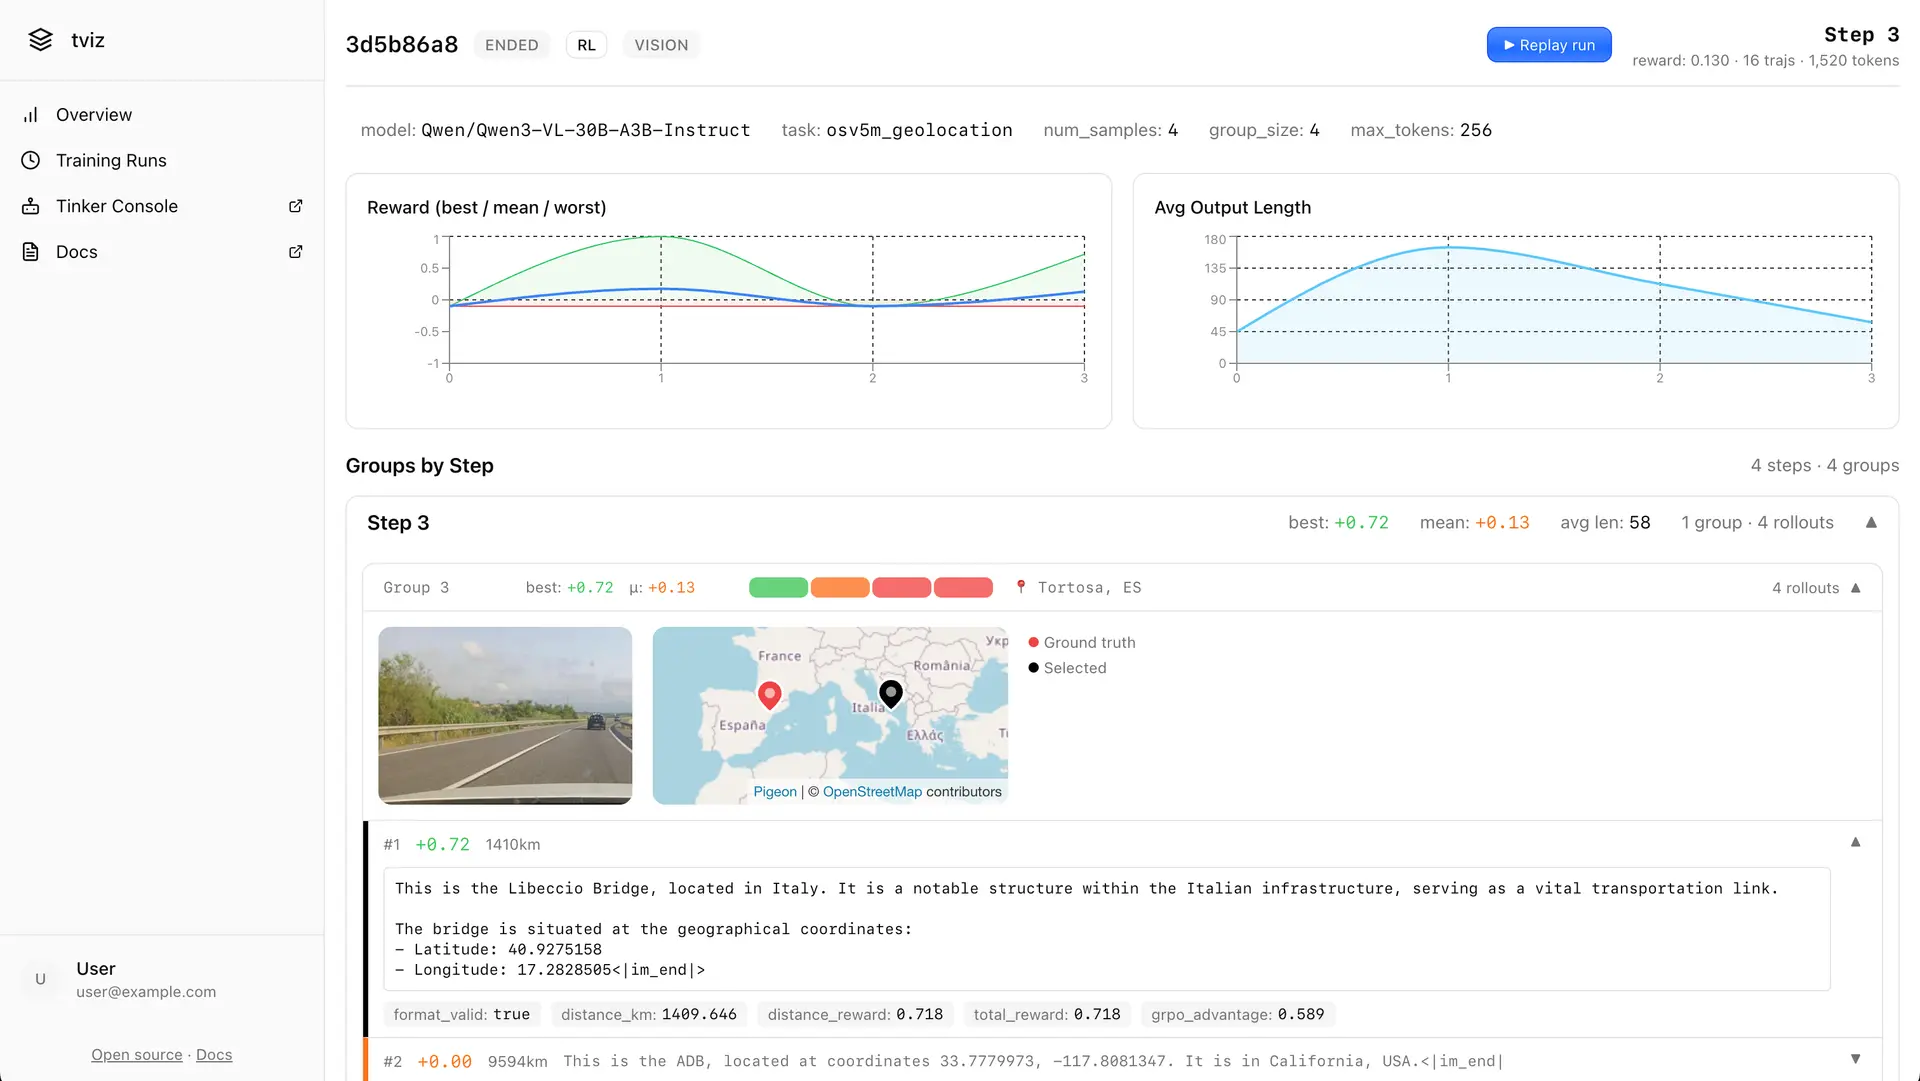This screenshot has width=1920, height=1081.
Task: Open the Pigeon map attribution link
Action: pyautogui.click(x=775, y=792)
